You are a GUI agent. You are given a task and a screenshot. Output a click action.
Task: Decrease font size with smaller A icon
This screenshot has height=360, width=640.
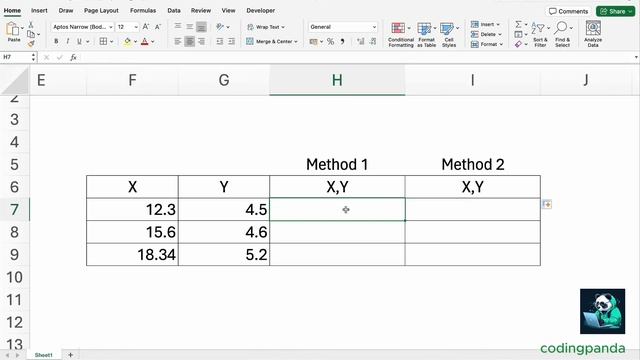(158, 27)
